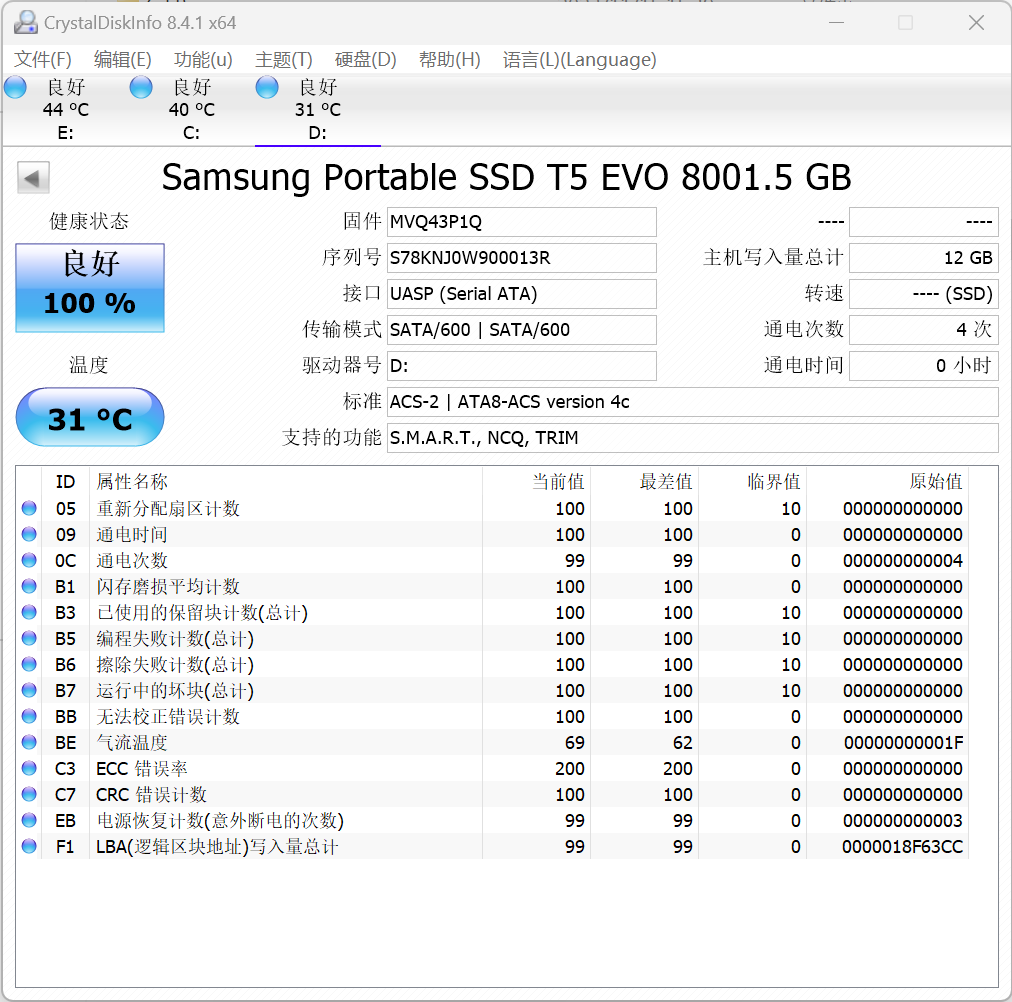Open the 硬盘(D) menu

point(366,60)
